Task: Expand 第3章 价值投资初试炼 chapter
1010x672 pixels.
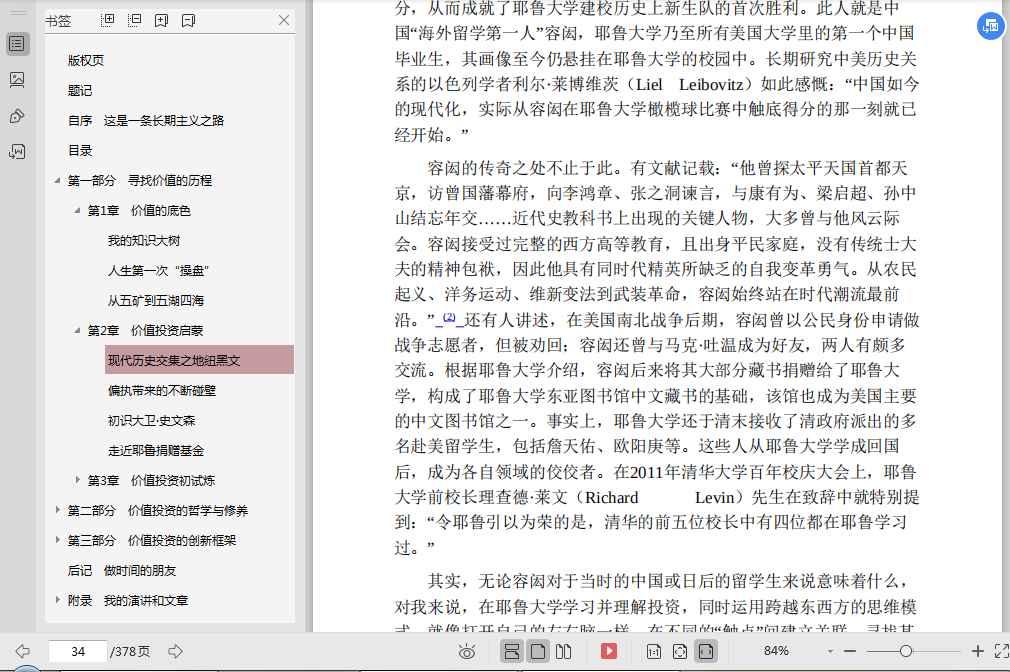Action: (77, 480)
